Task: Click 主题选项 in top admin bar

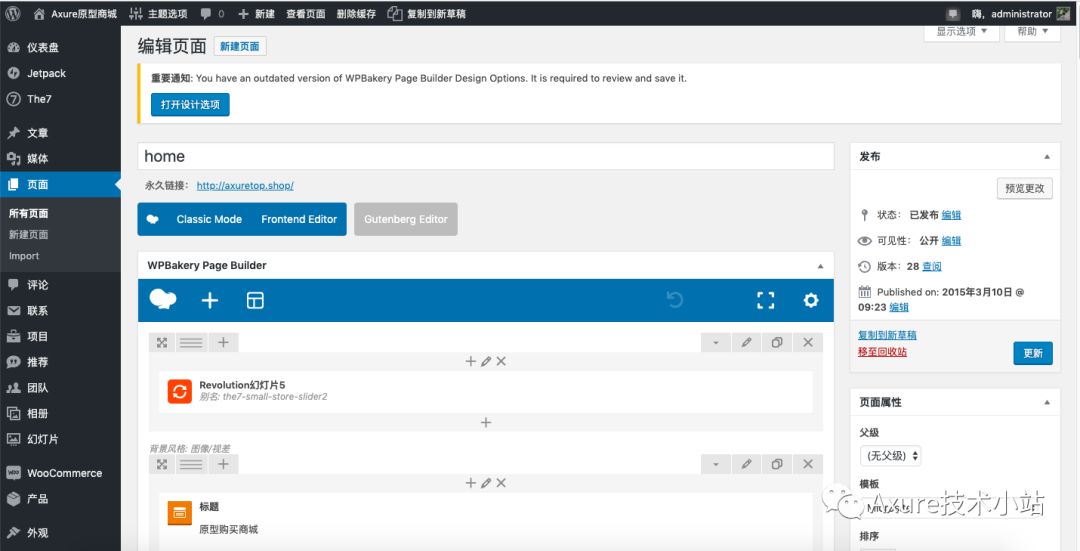Action: [x=158, y=13]
